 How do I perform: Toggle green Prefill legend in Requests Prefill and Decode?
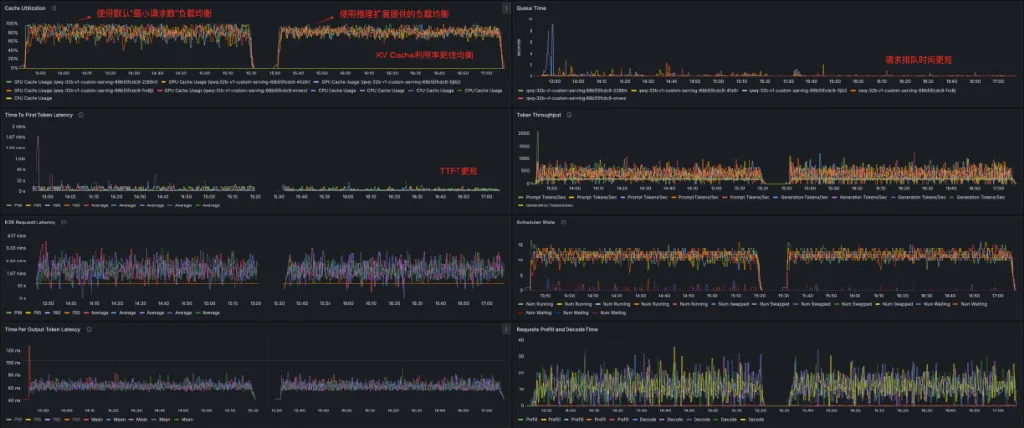coord(526,420)
